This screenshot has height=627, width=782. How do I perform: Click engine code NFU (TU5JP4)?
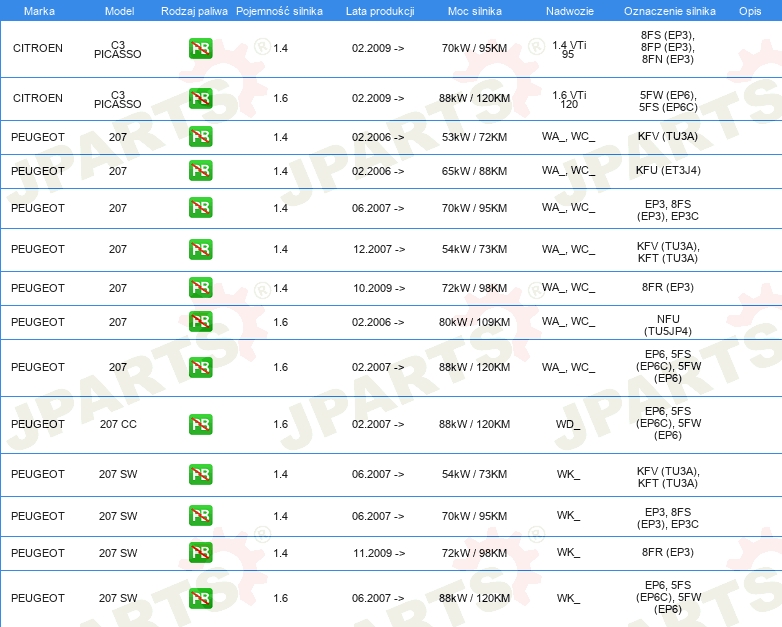[x=668, y=325]
